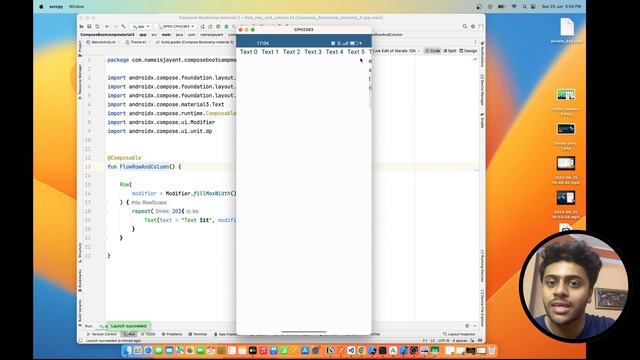Image resolution: width=640 pixels, height=360 pixels.
Task: Click the Run panel settings gear
Action: click(467, 326)
